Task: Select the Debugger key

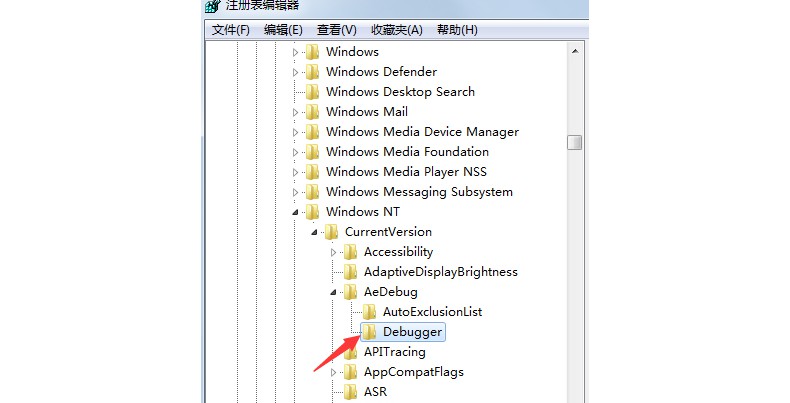Action: pos(413,332)
